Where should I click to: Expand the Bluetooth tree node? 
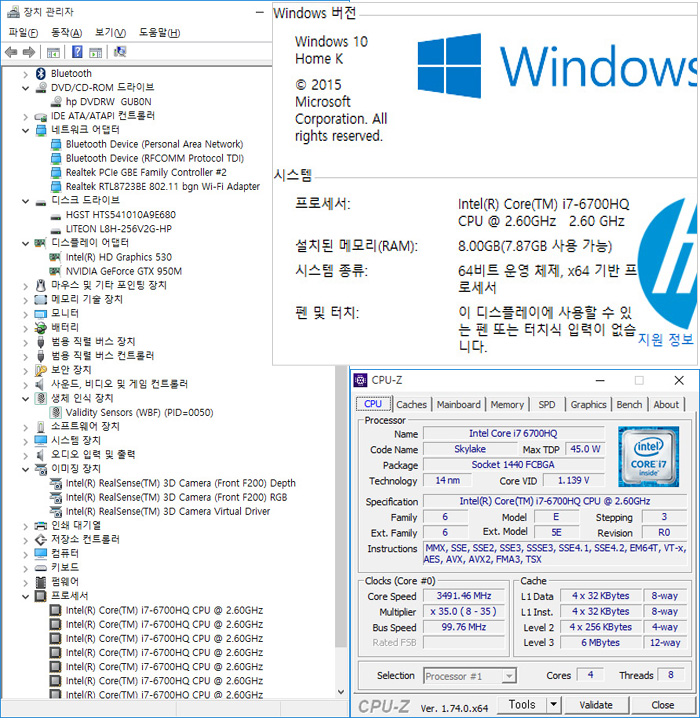tap(25, 74)
